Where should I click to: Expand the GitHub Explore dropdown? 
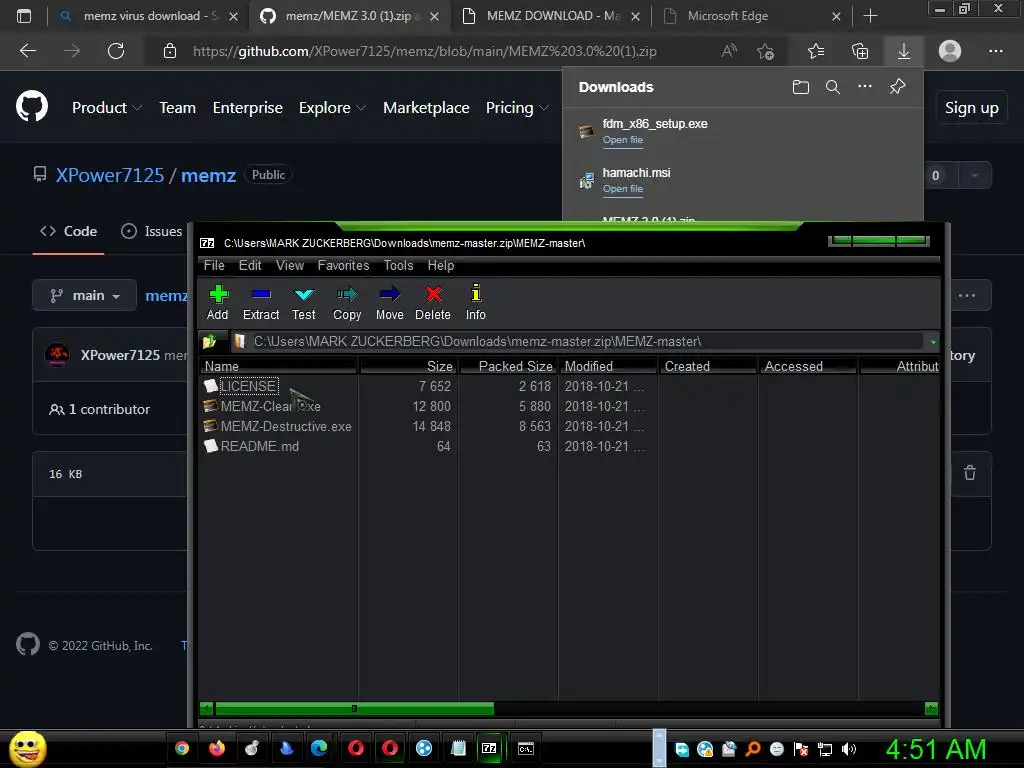click(x=332, y=108)
